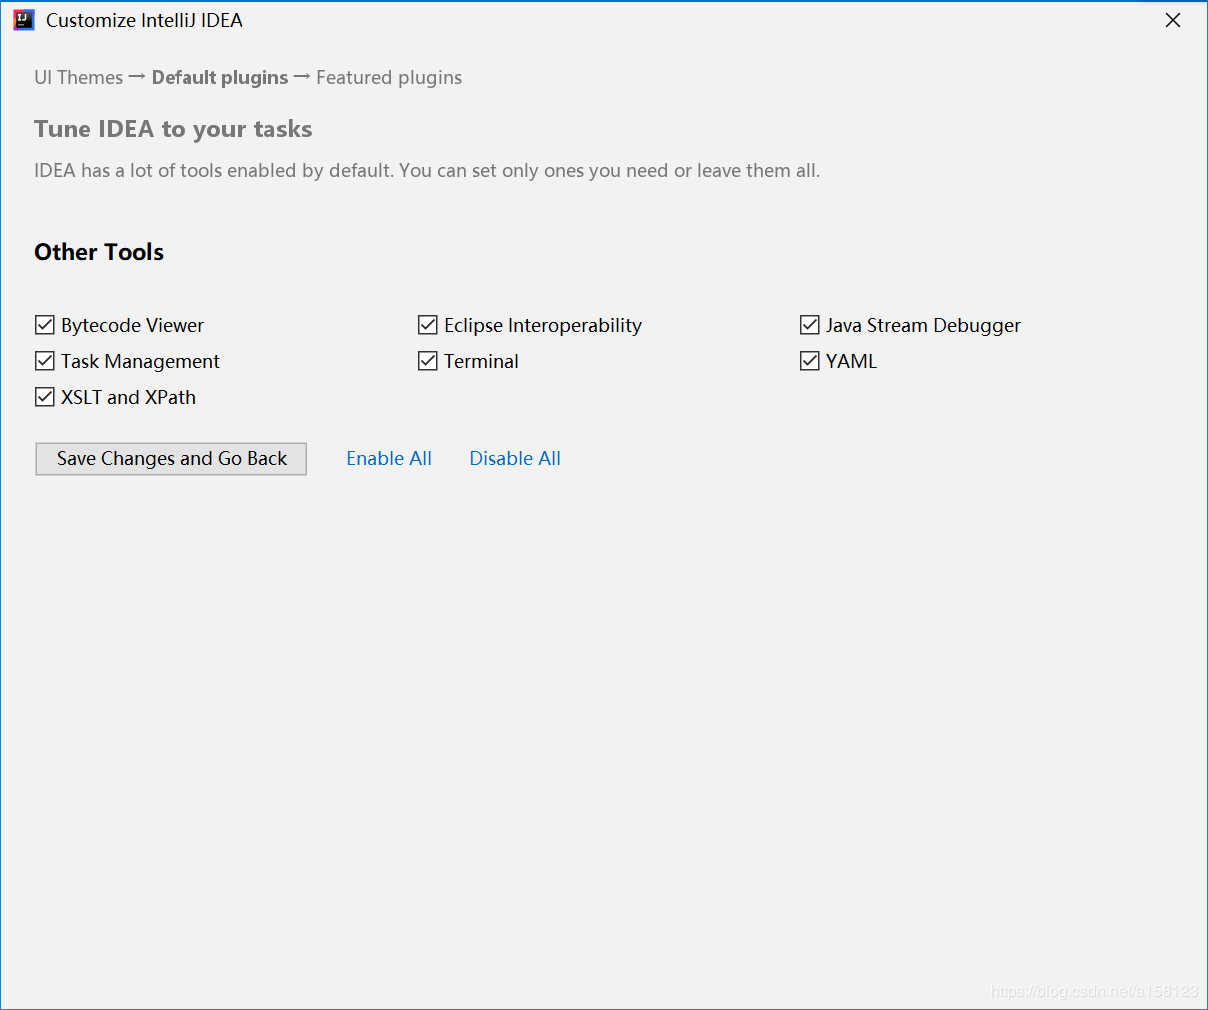This screenshot has width=1208, height=1010.
Task: Click the Enable All link
Action: [389, 458]
